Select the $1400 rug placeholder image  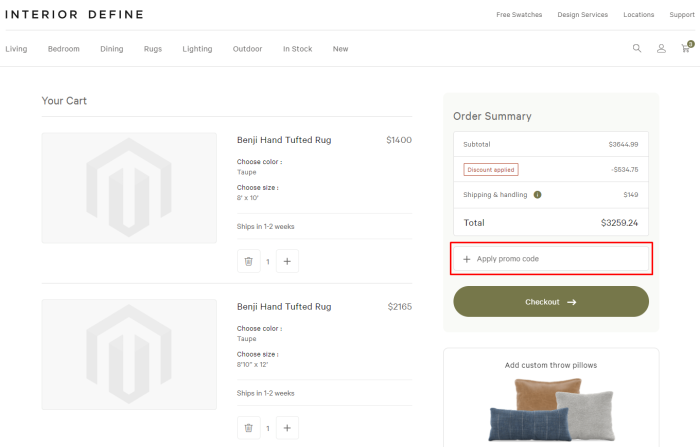(x=129, y=188)
